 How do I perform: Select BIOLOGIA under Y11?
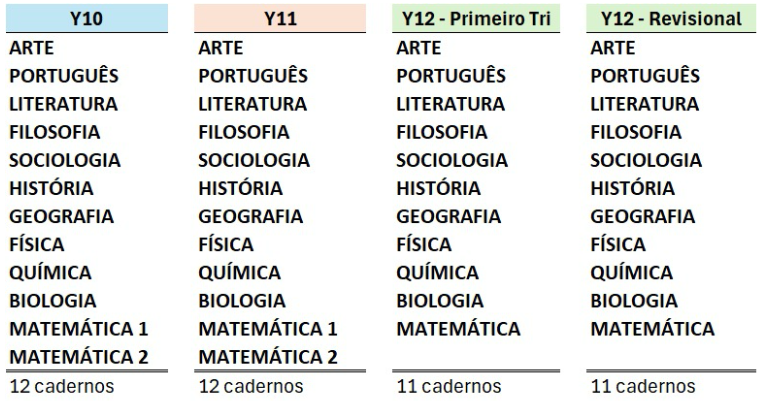pyautogui.click(x=242, y=301)
